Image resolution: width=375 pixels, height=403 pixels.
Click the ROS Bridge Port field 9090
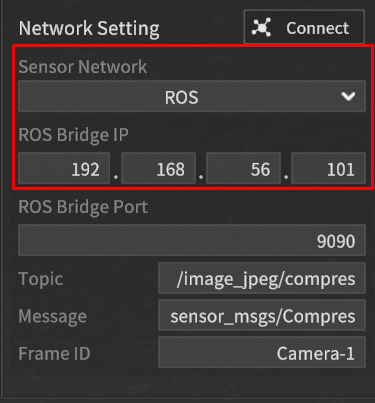point(192,240)
